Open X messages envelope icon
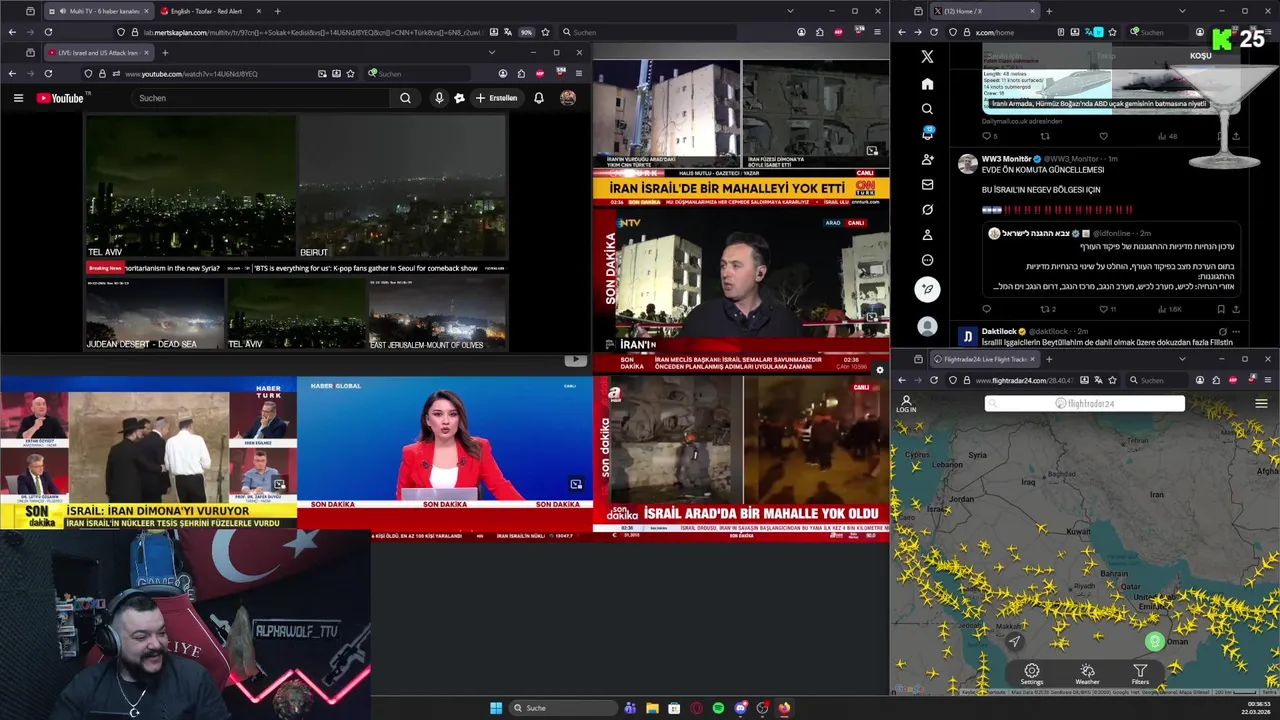The width and height of the screenshot is (1280, 720). click(x=927, y=184)
